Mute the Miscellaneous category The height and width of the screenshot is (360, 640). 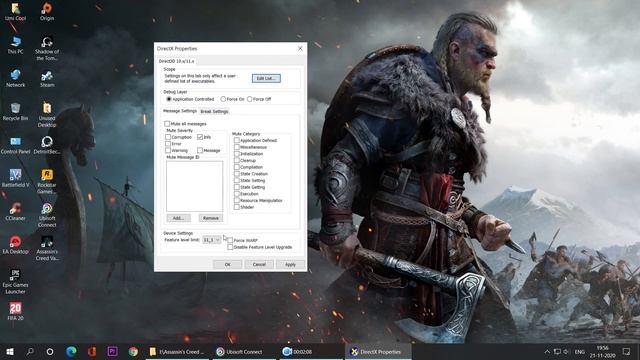pyautogui.click(x=237, y=147)
